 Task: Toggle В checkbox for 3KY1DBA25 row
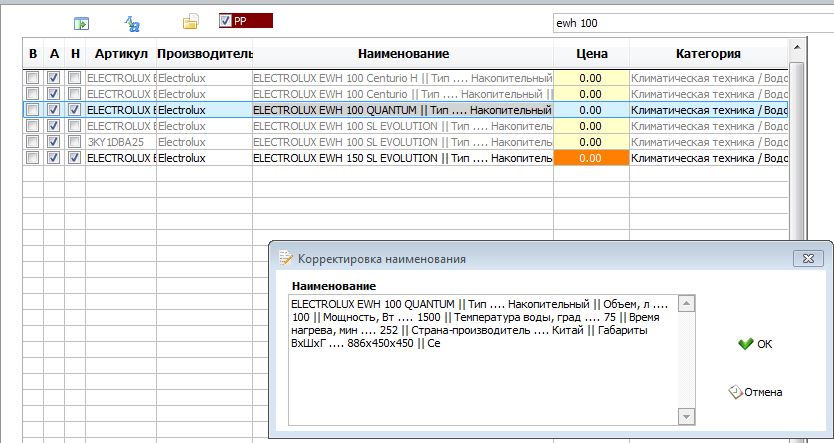pos(33,141)
